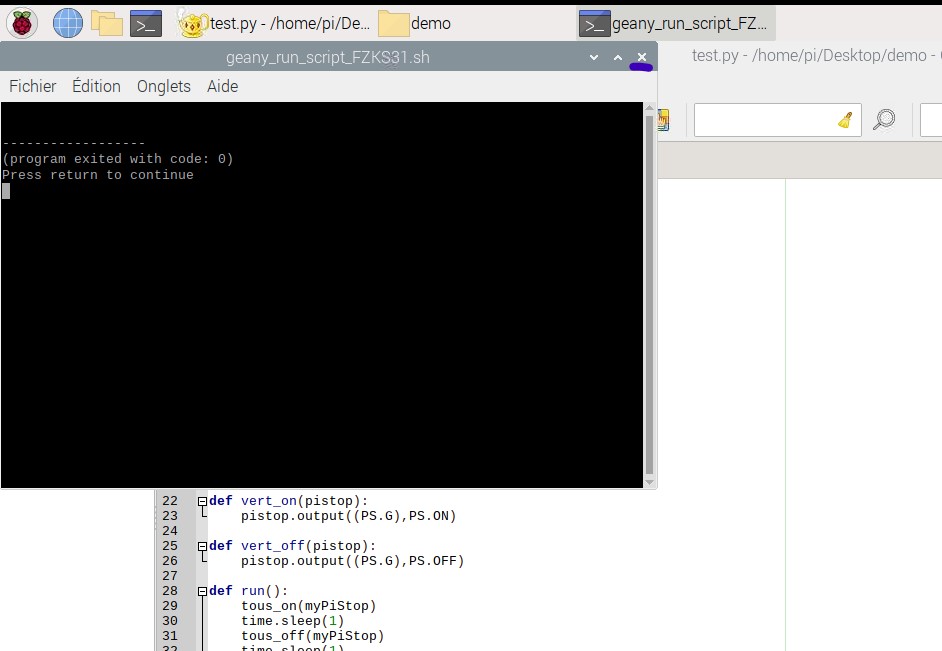Open the Fichier menu
Screen dimensions: 942x651
coord(33,86)
